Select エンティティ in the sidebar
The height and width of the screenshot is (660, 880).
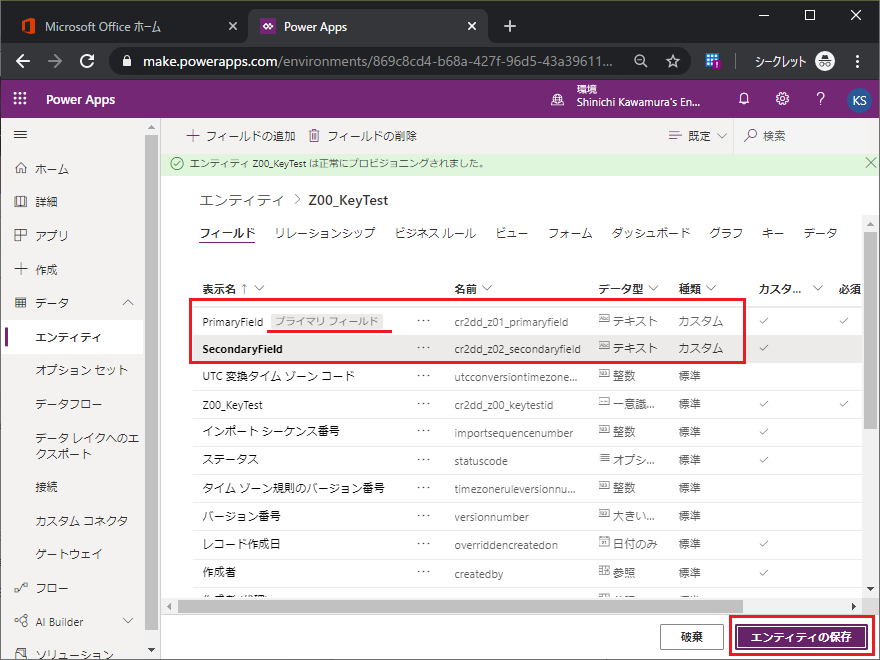click(68, 337)
